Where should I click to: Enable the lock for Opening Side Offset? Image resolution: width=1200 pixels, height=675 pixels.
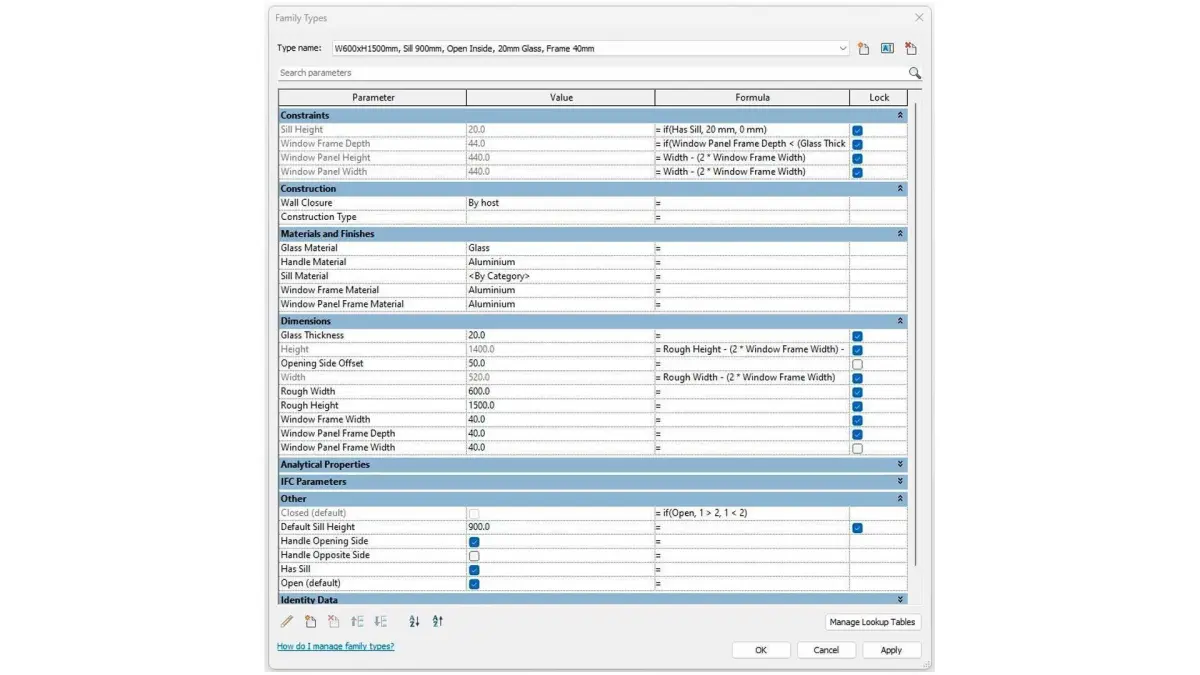[857, 364]
